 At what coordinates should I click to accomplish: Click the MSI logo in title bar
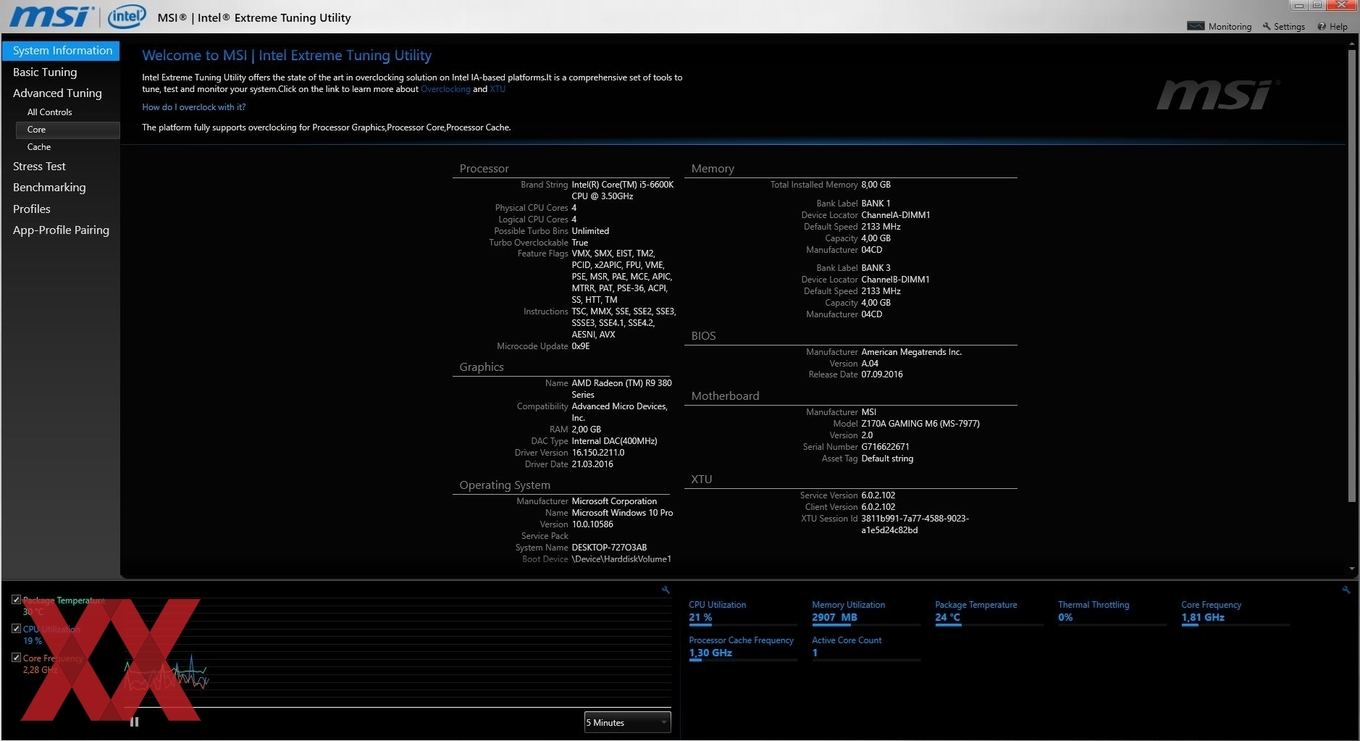point(52,17)
